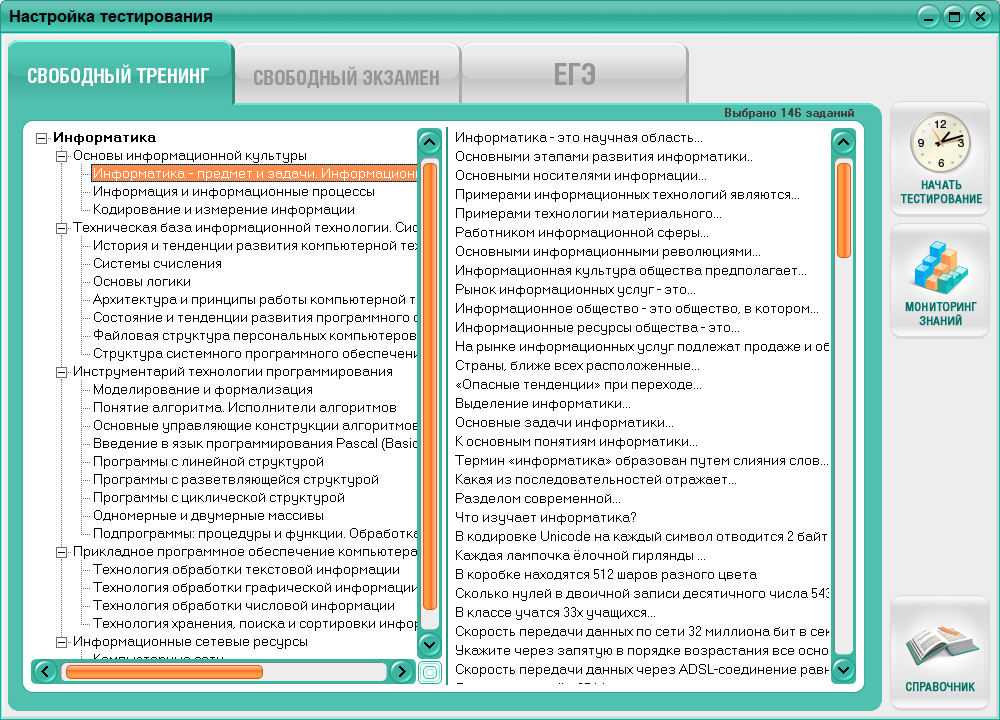Click the up arrow of the tree scrollbar
Viewport: 1000px width, 720px height.
(x=429, y=142)
